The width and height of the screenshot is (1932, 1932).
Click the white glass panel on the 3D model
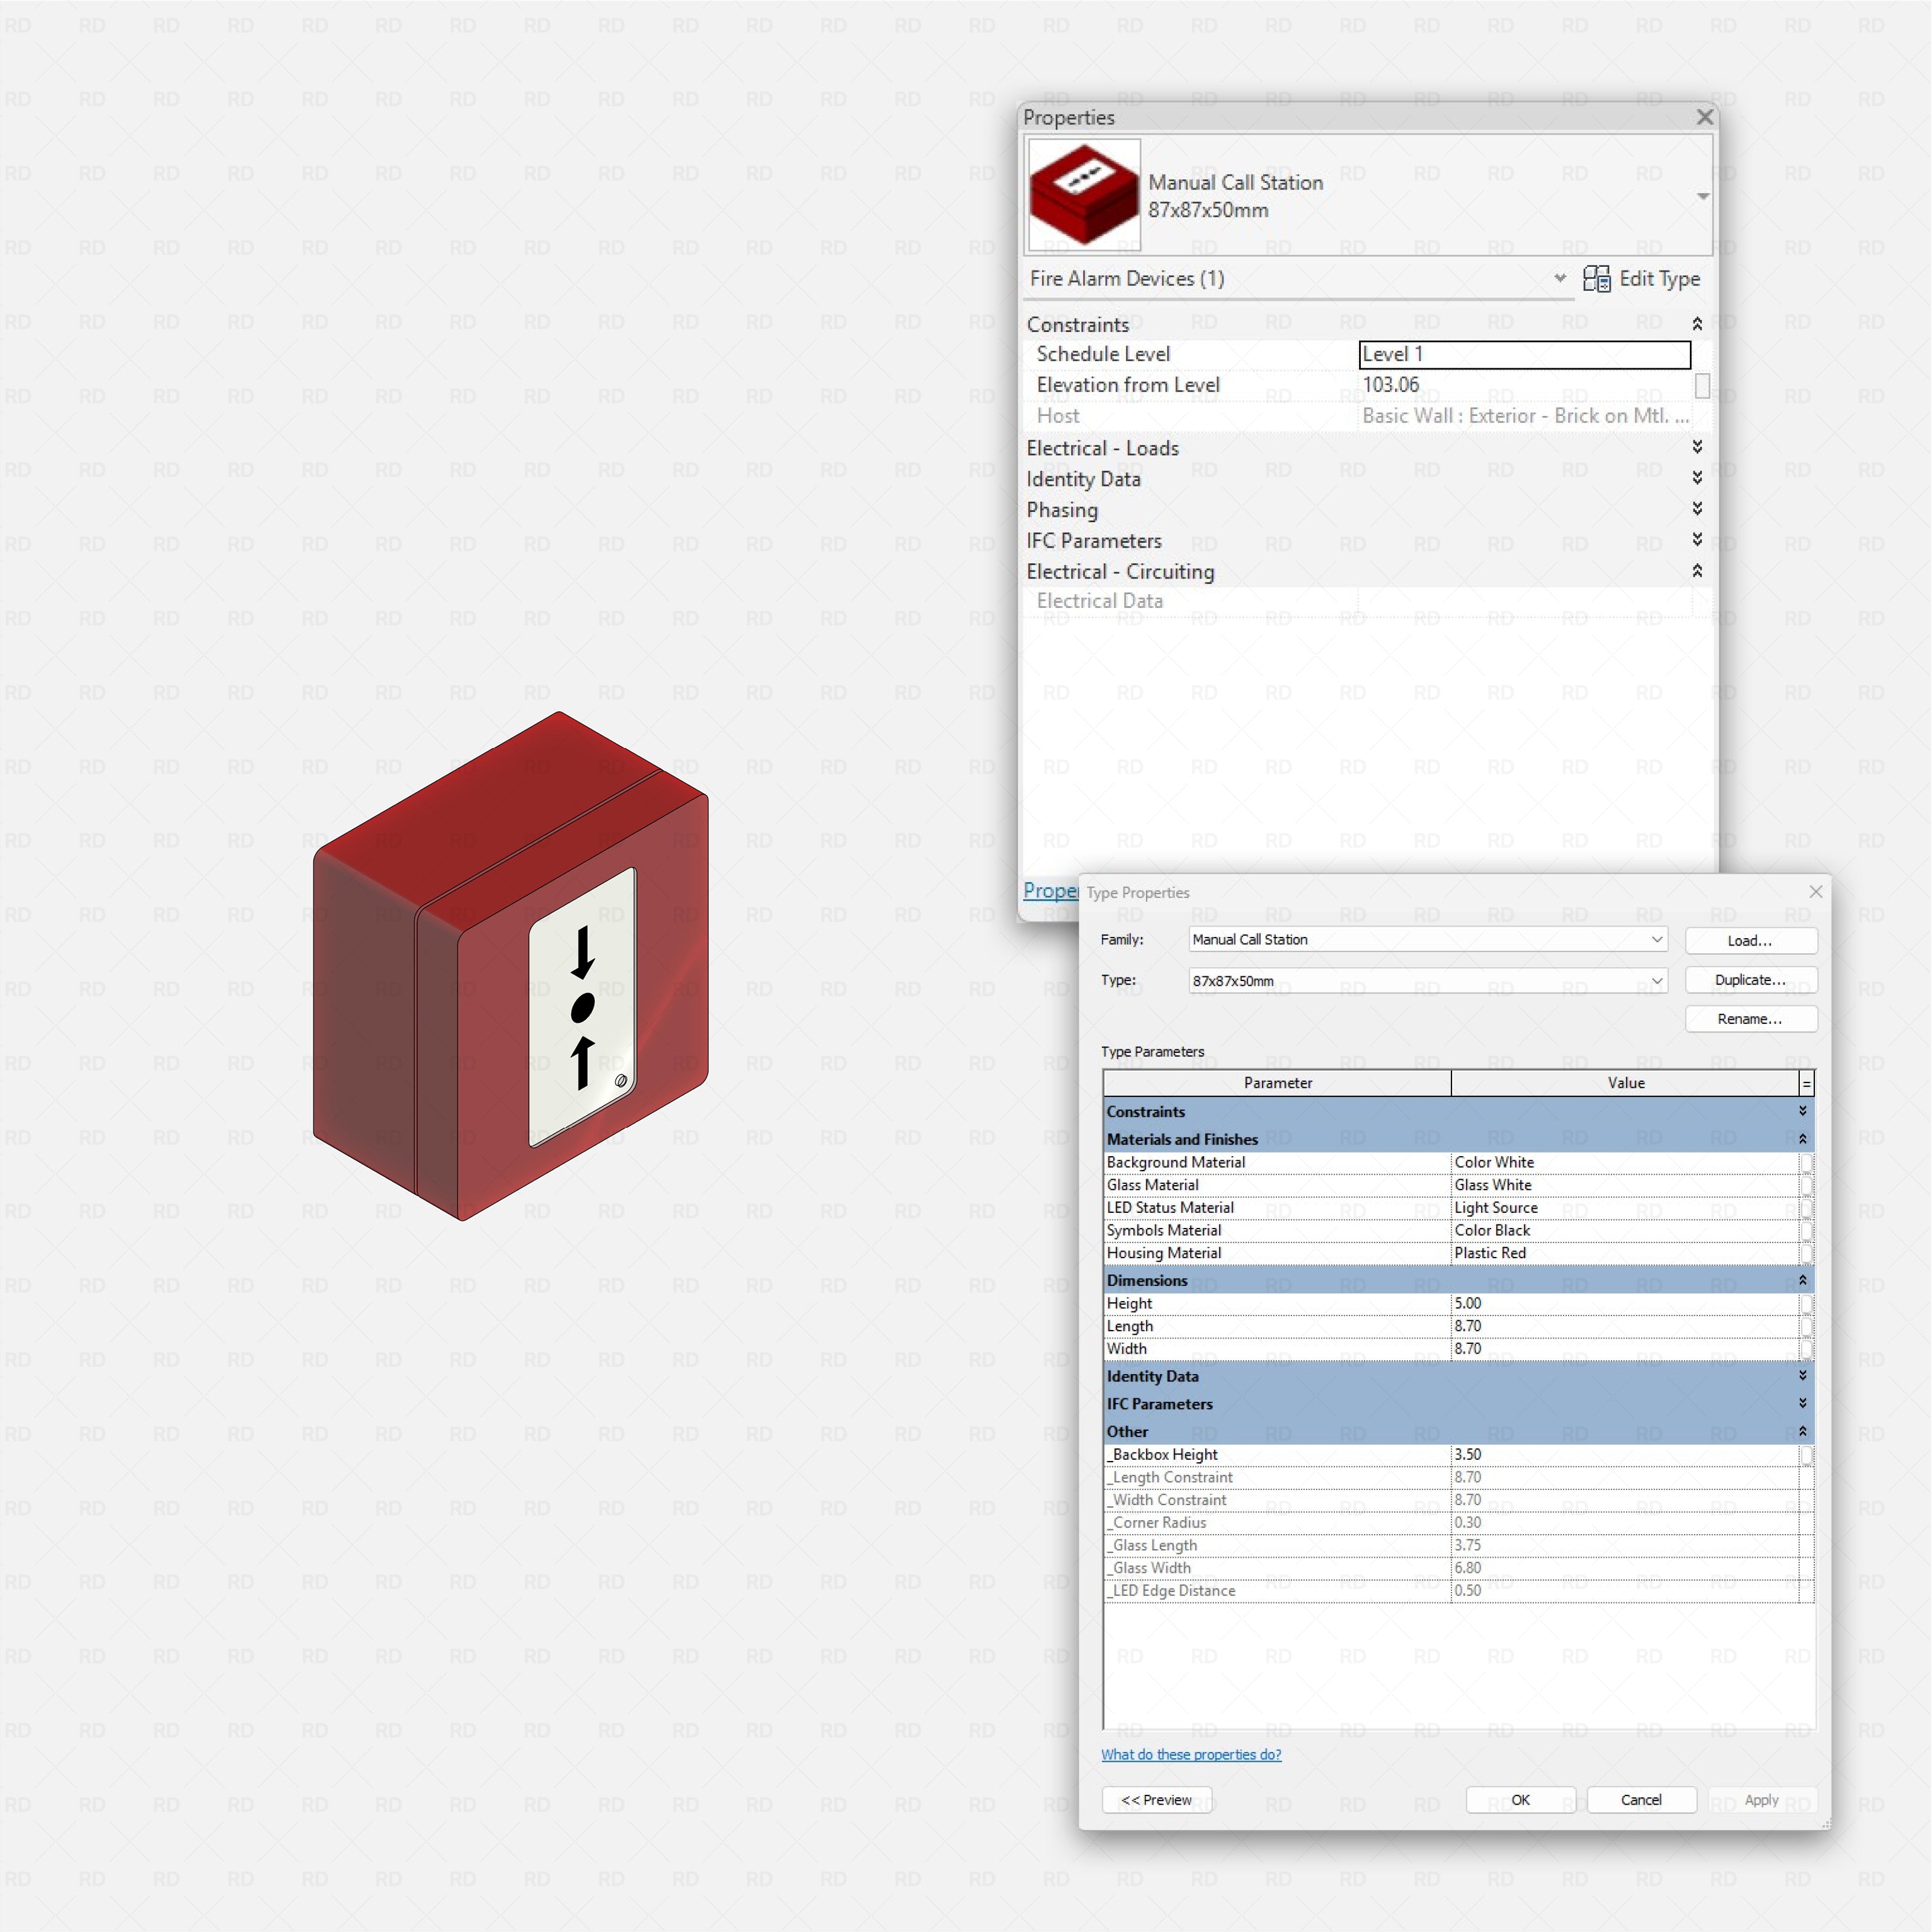coord(582,1007)
